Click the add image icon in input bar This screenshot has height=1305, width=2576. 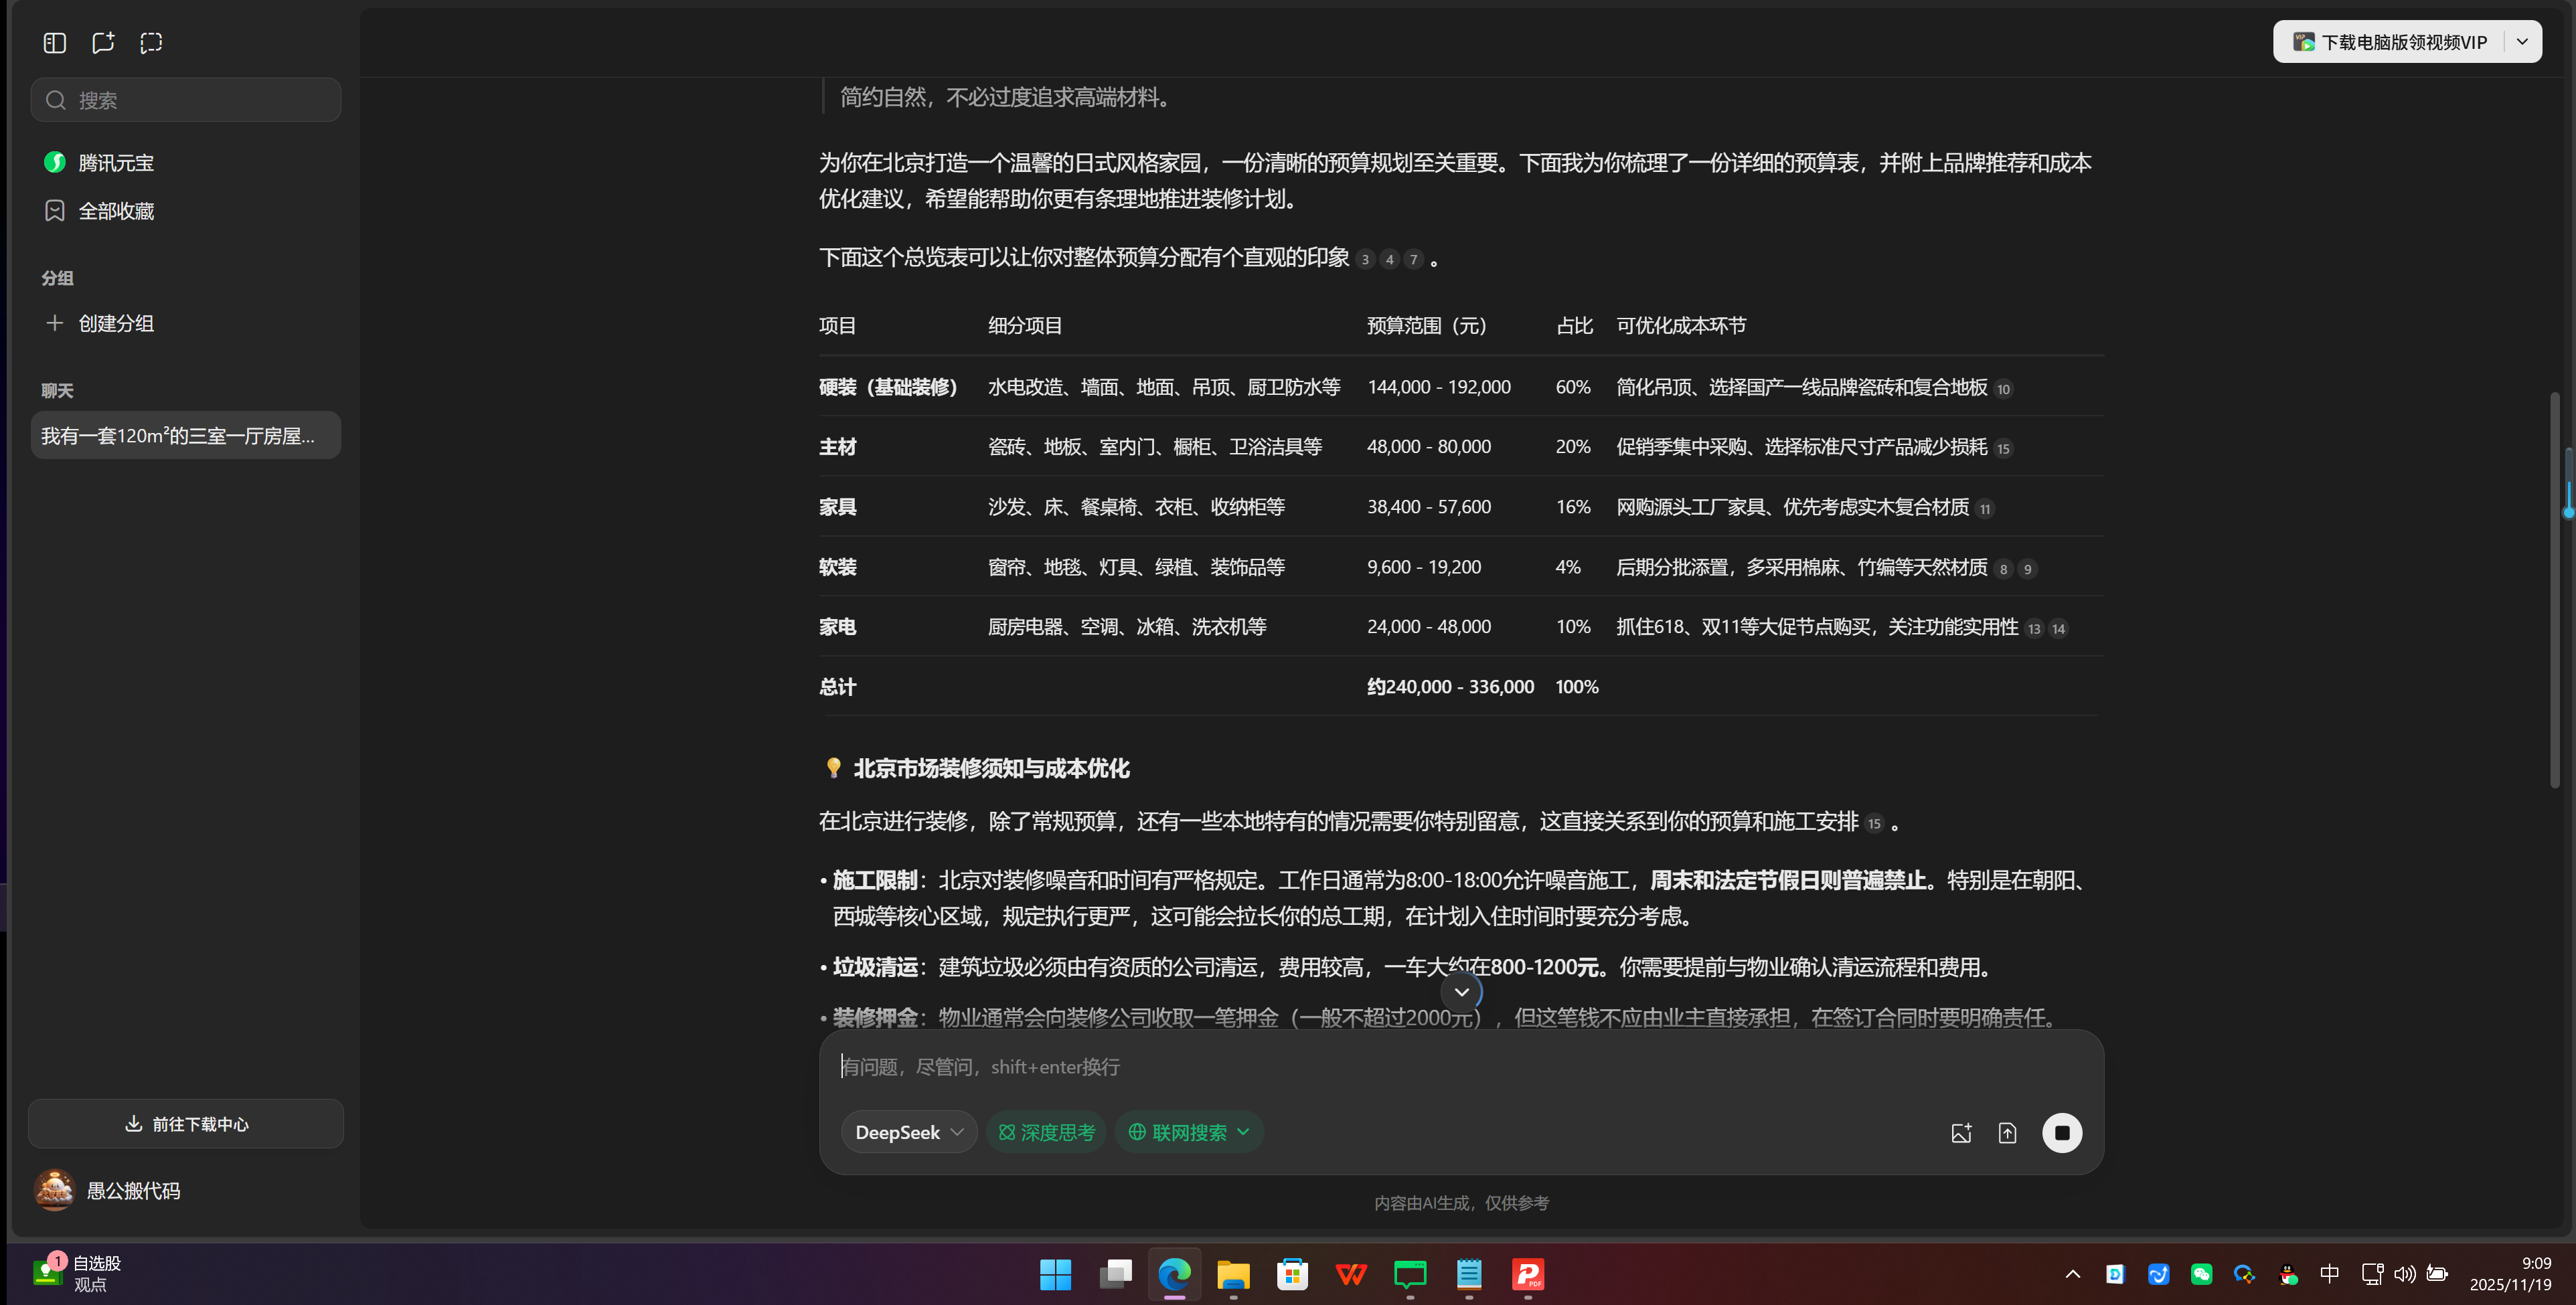(1961, 1132)
